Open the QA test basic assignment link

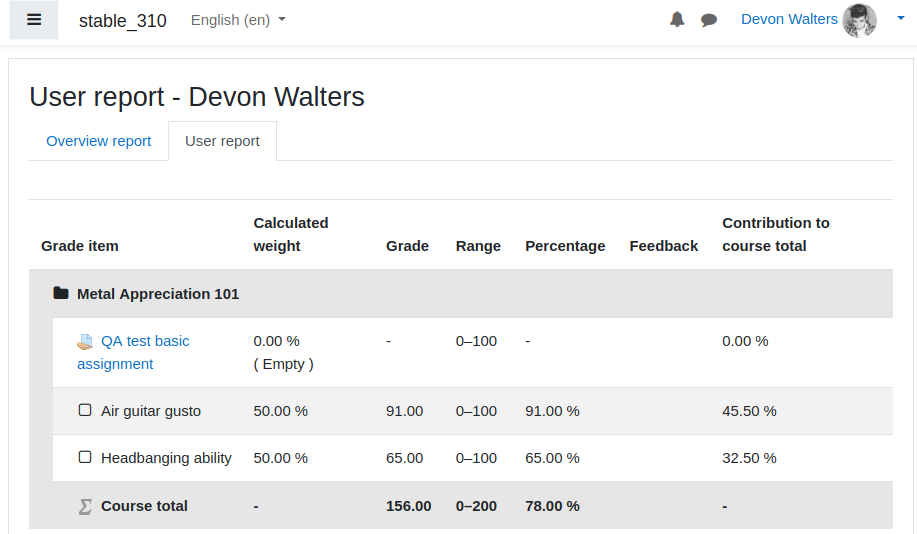coord(133,352)
